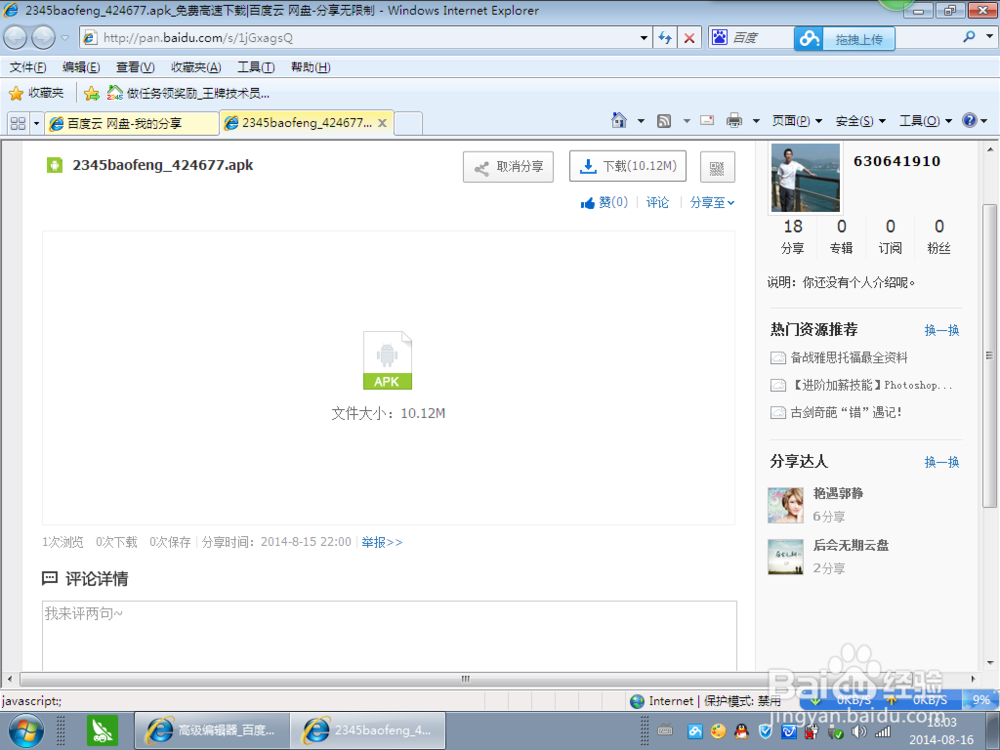Click the document icon beside 备战雅思托福最全资料

coord(777,358)
